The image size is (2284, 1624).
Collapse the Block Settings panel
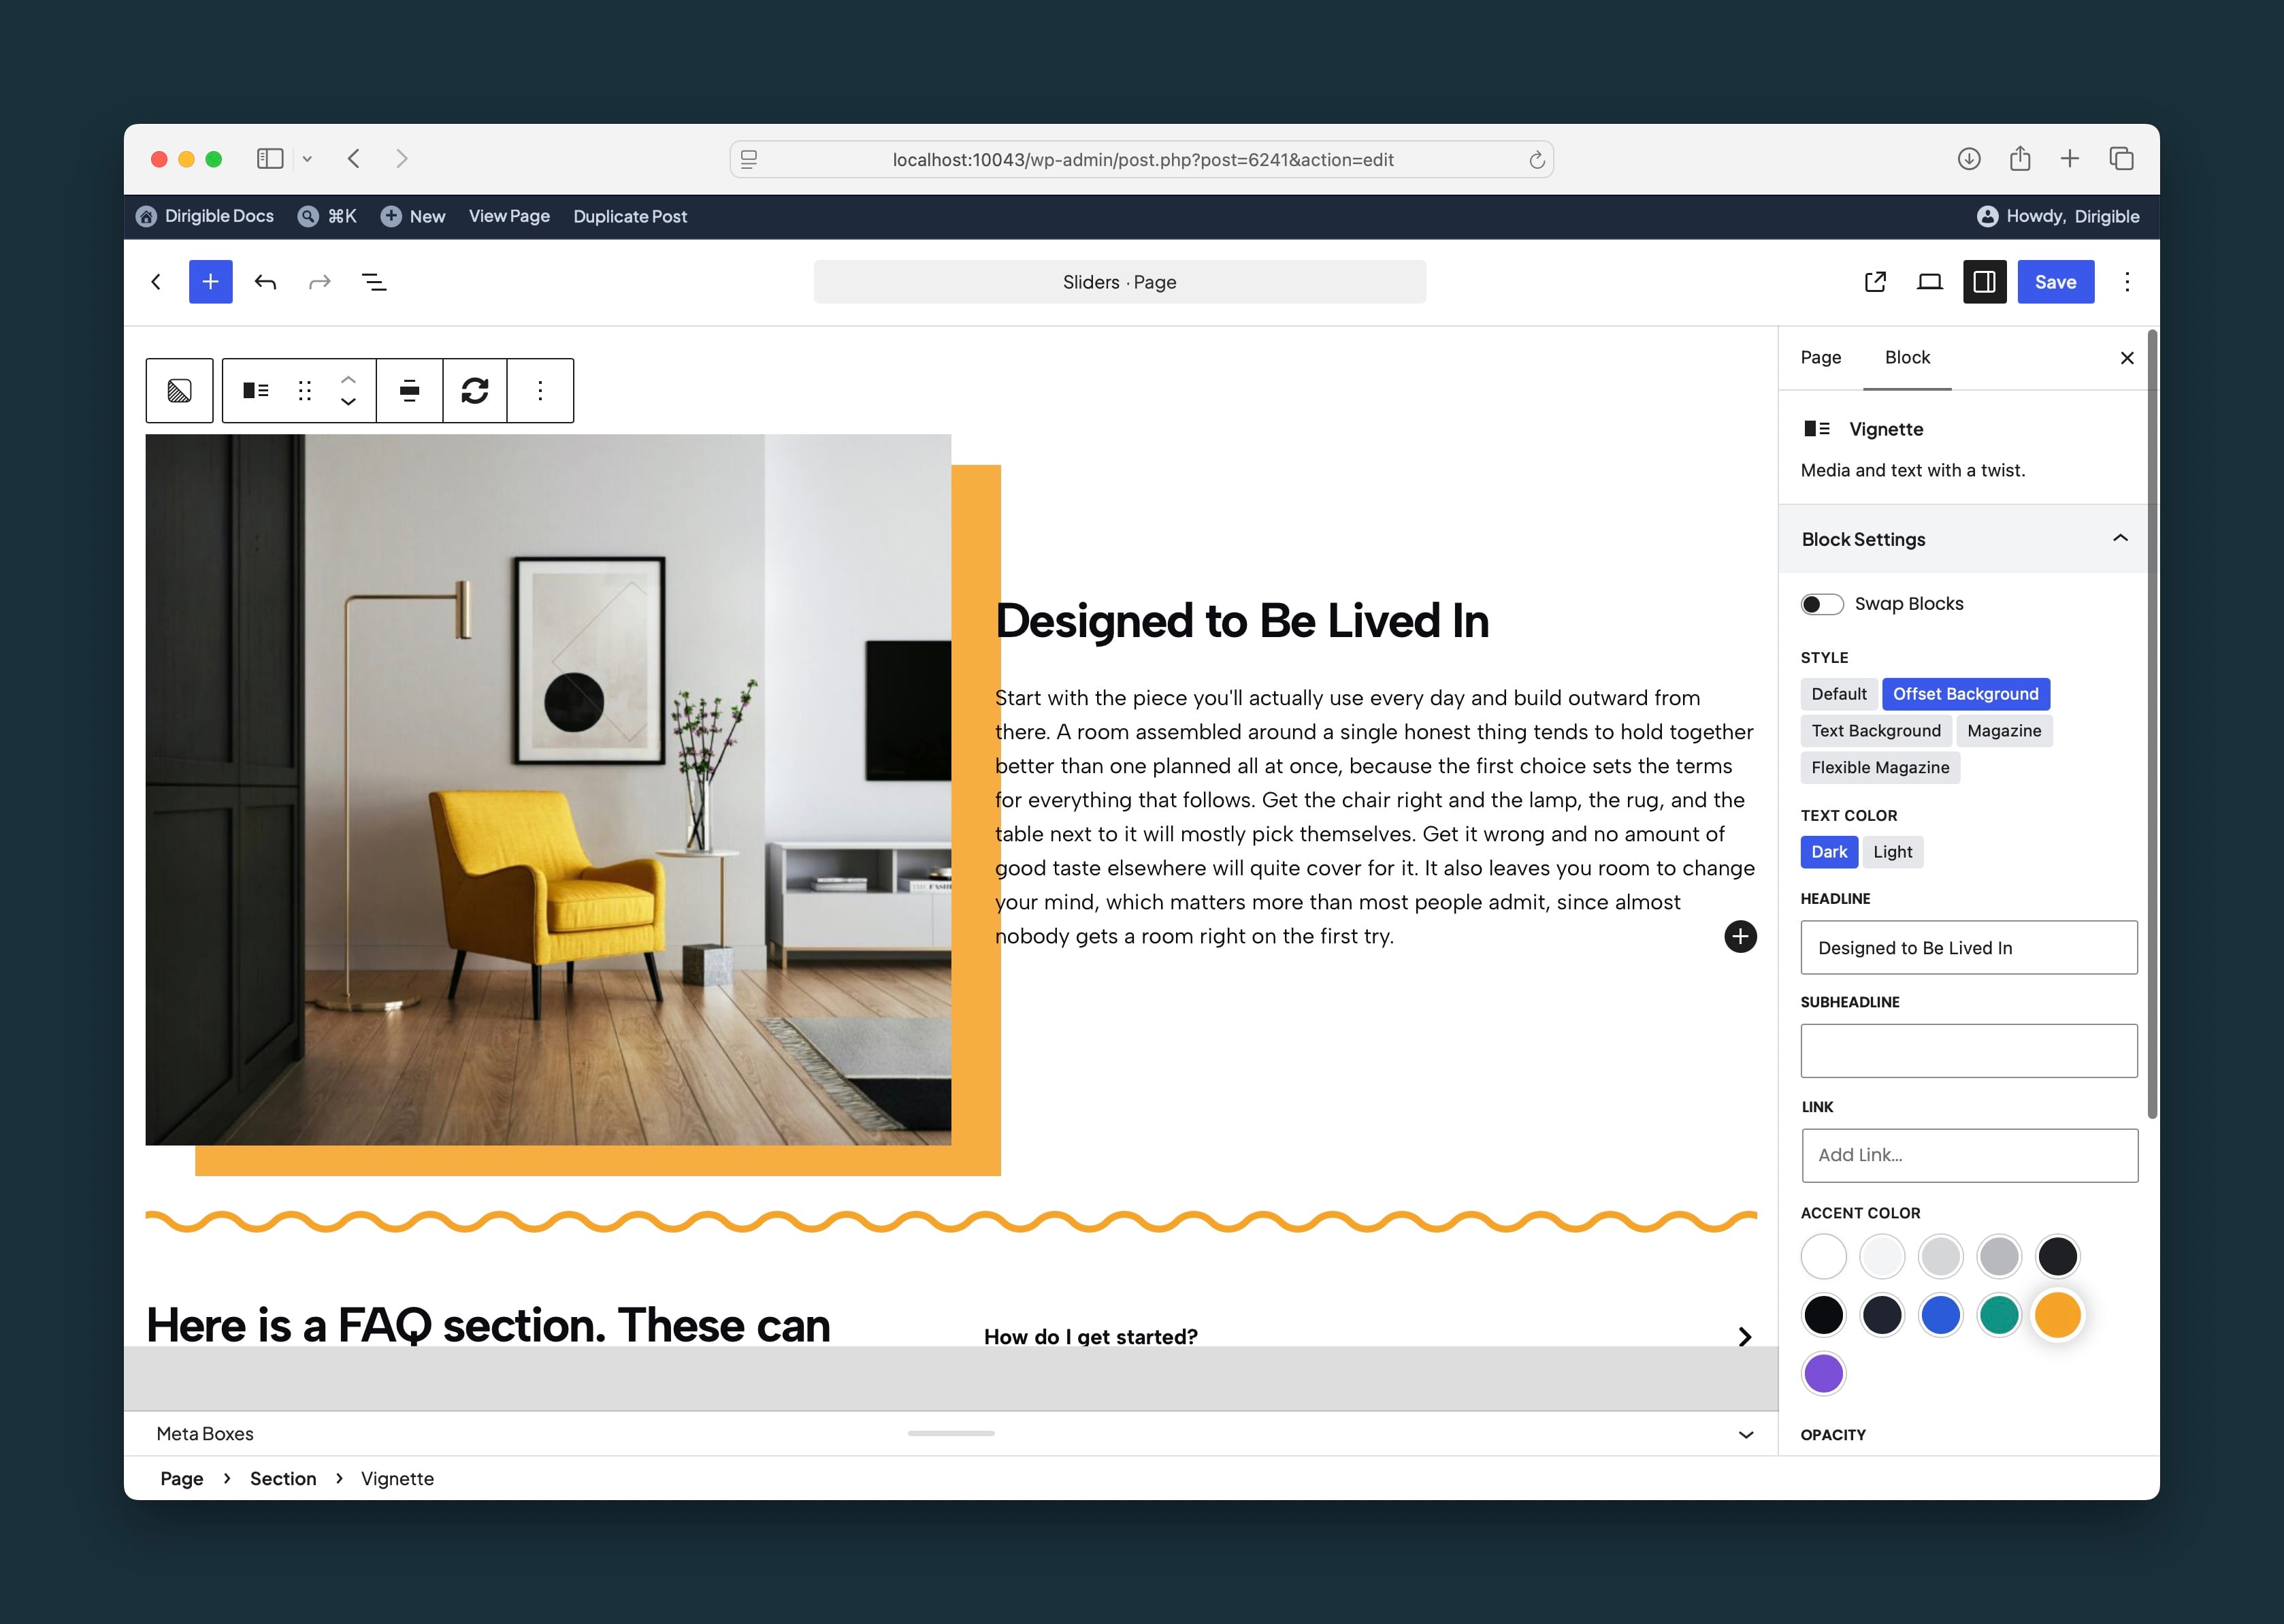click(2119, 539)
